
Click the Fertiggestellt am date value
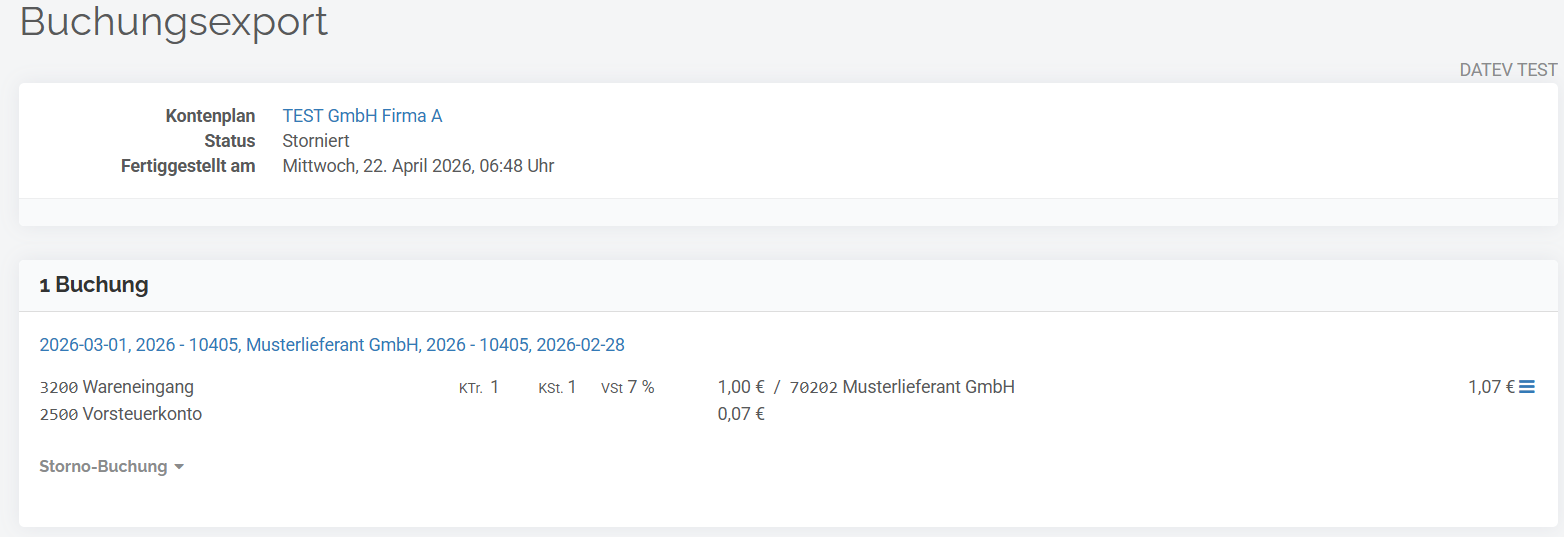coord(418,166)
